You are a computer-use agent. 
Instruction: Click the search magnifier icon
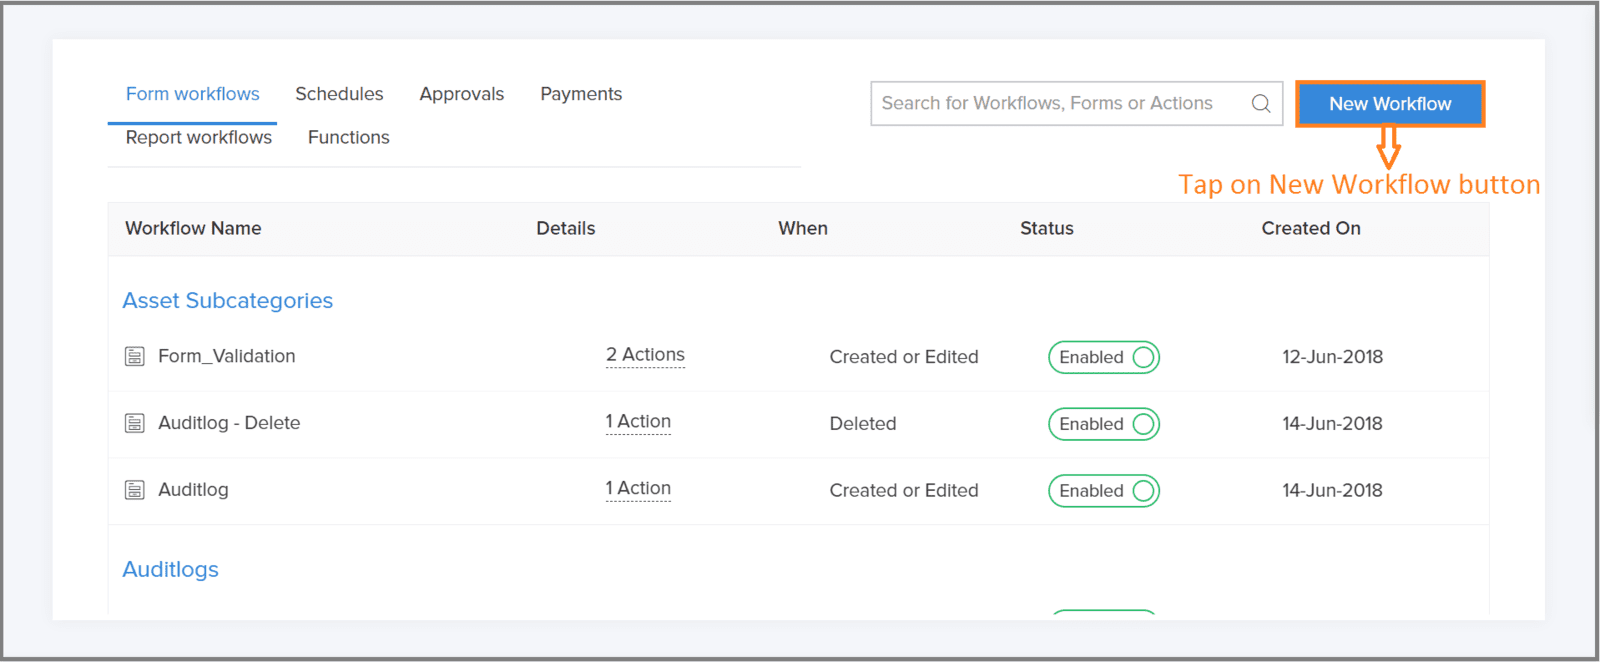tap(1261, 103)
